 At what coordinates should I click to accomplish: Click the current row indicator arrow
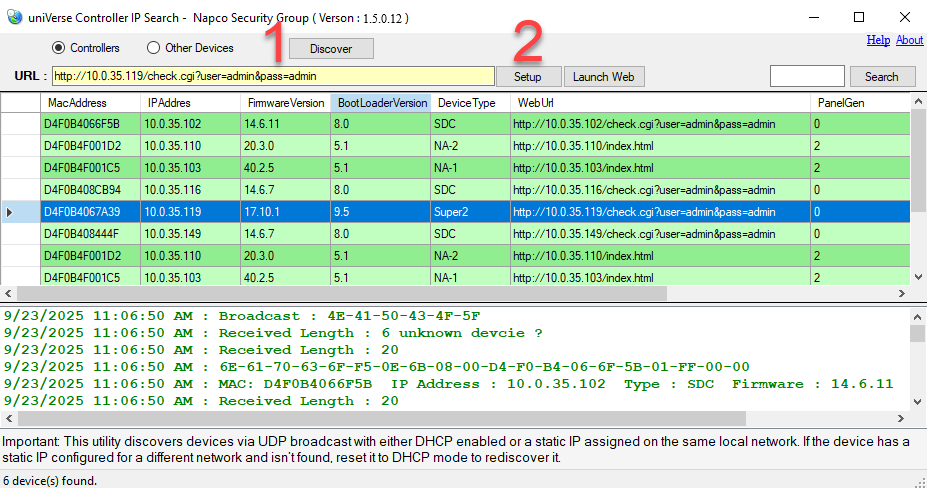click(10, 212)
